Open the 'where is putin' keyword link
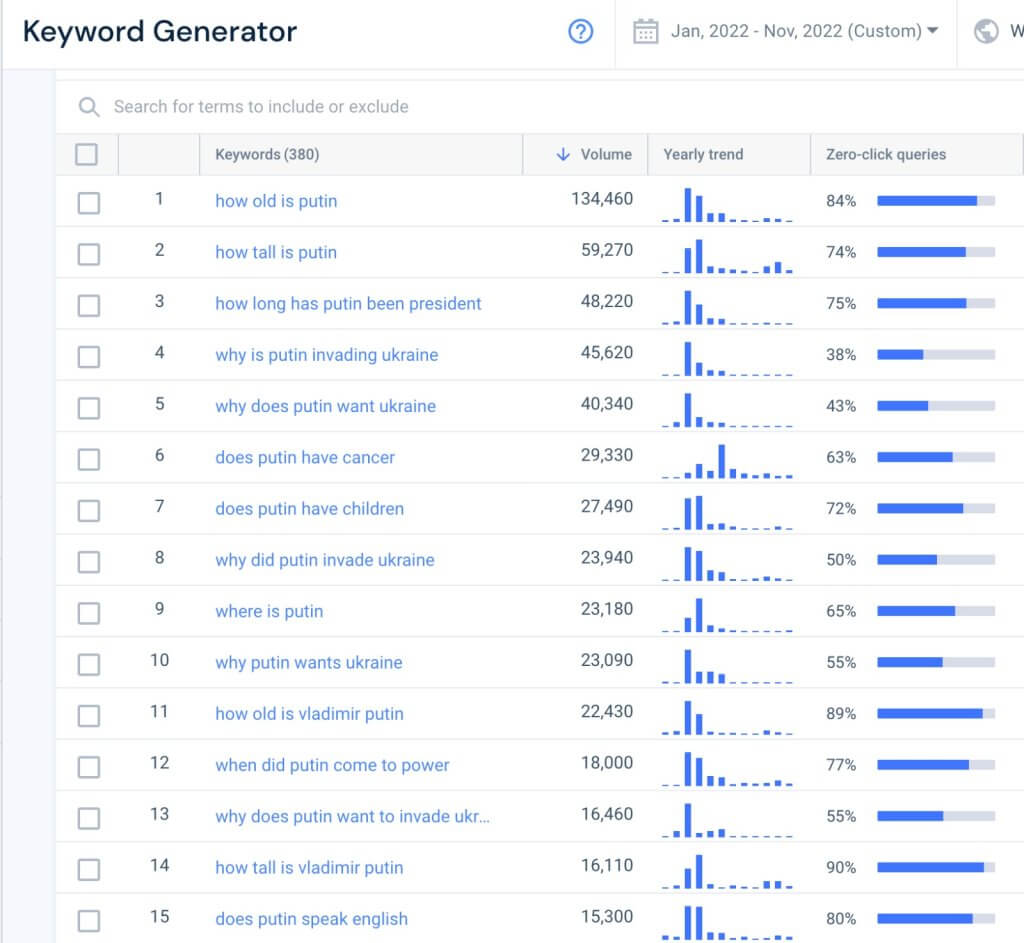 (269, 612)
